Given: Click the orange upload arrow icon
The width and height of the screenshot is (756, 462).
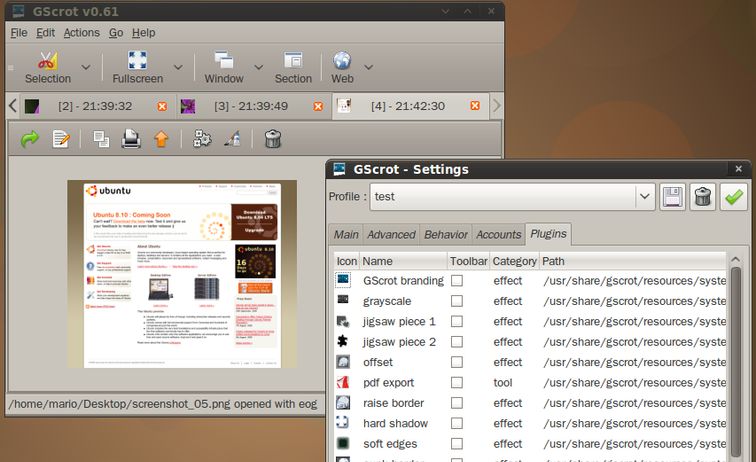Looking at the screenshot, I should pos(160,139).
